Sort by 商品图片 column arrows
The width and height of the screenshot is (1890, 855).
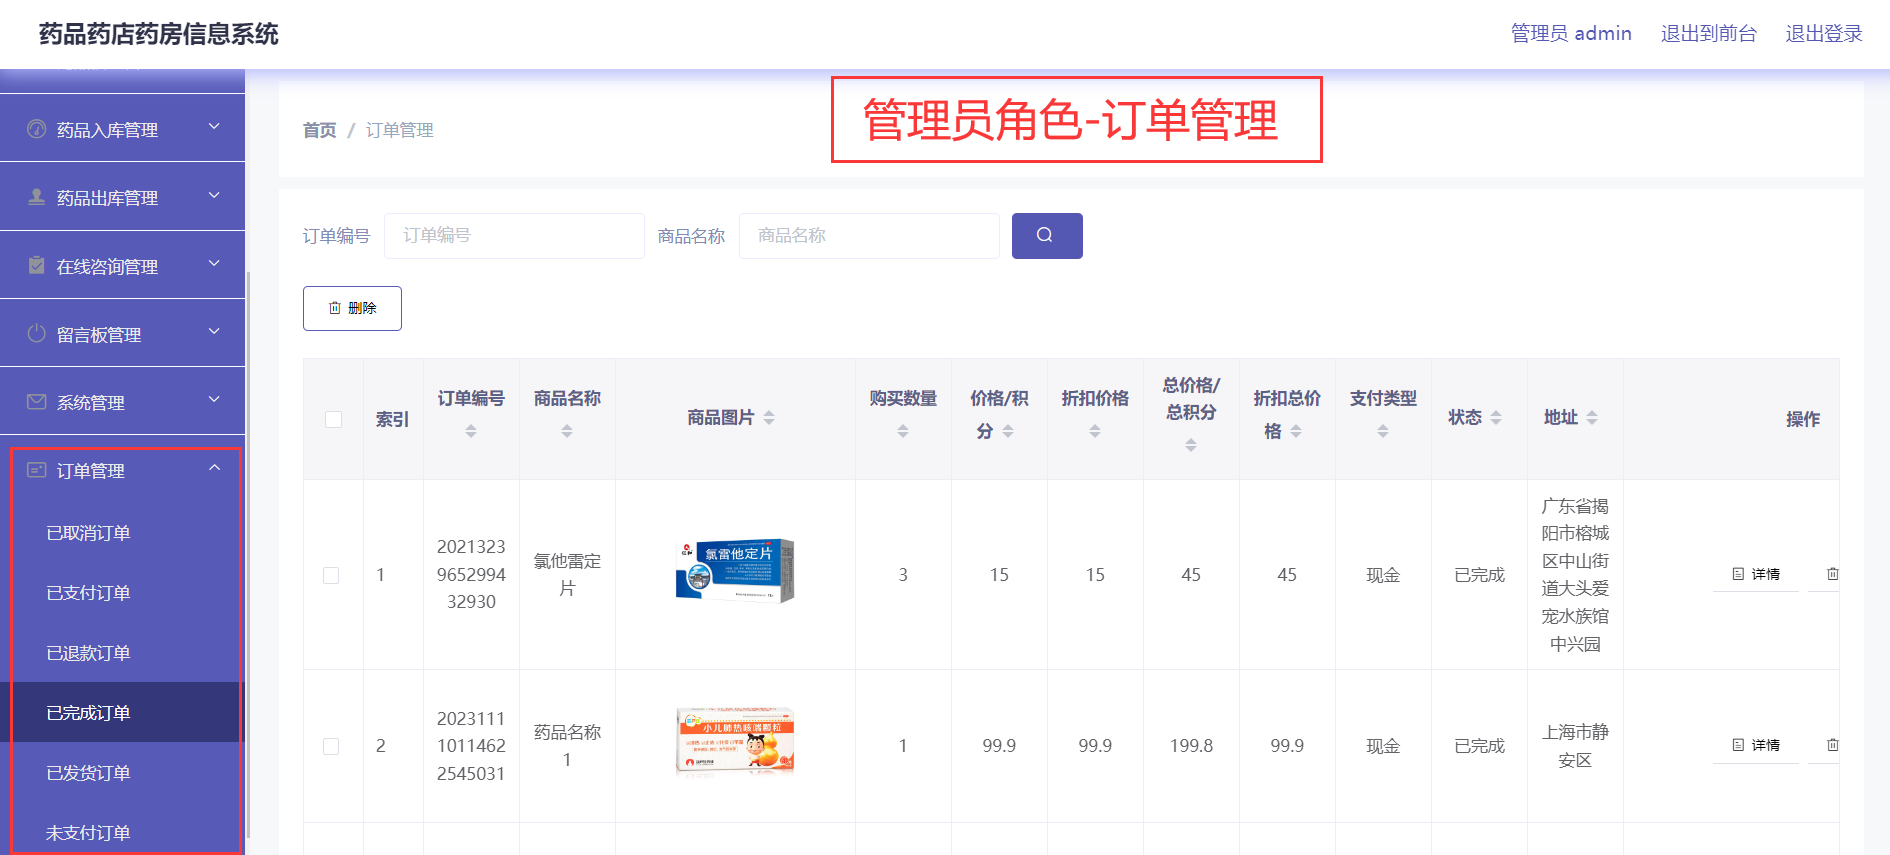pos(769,418)
